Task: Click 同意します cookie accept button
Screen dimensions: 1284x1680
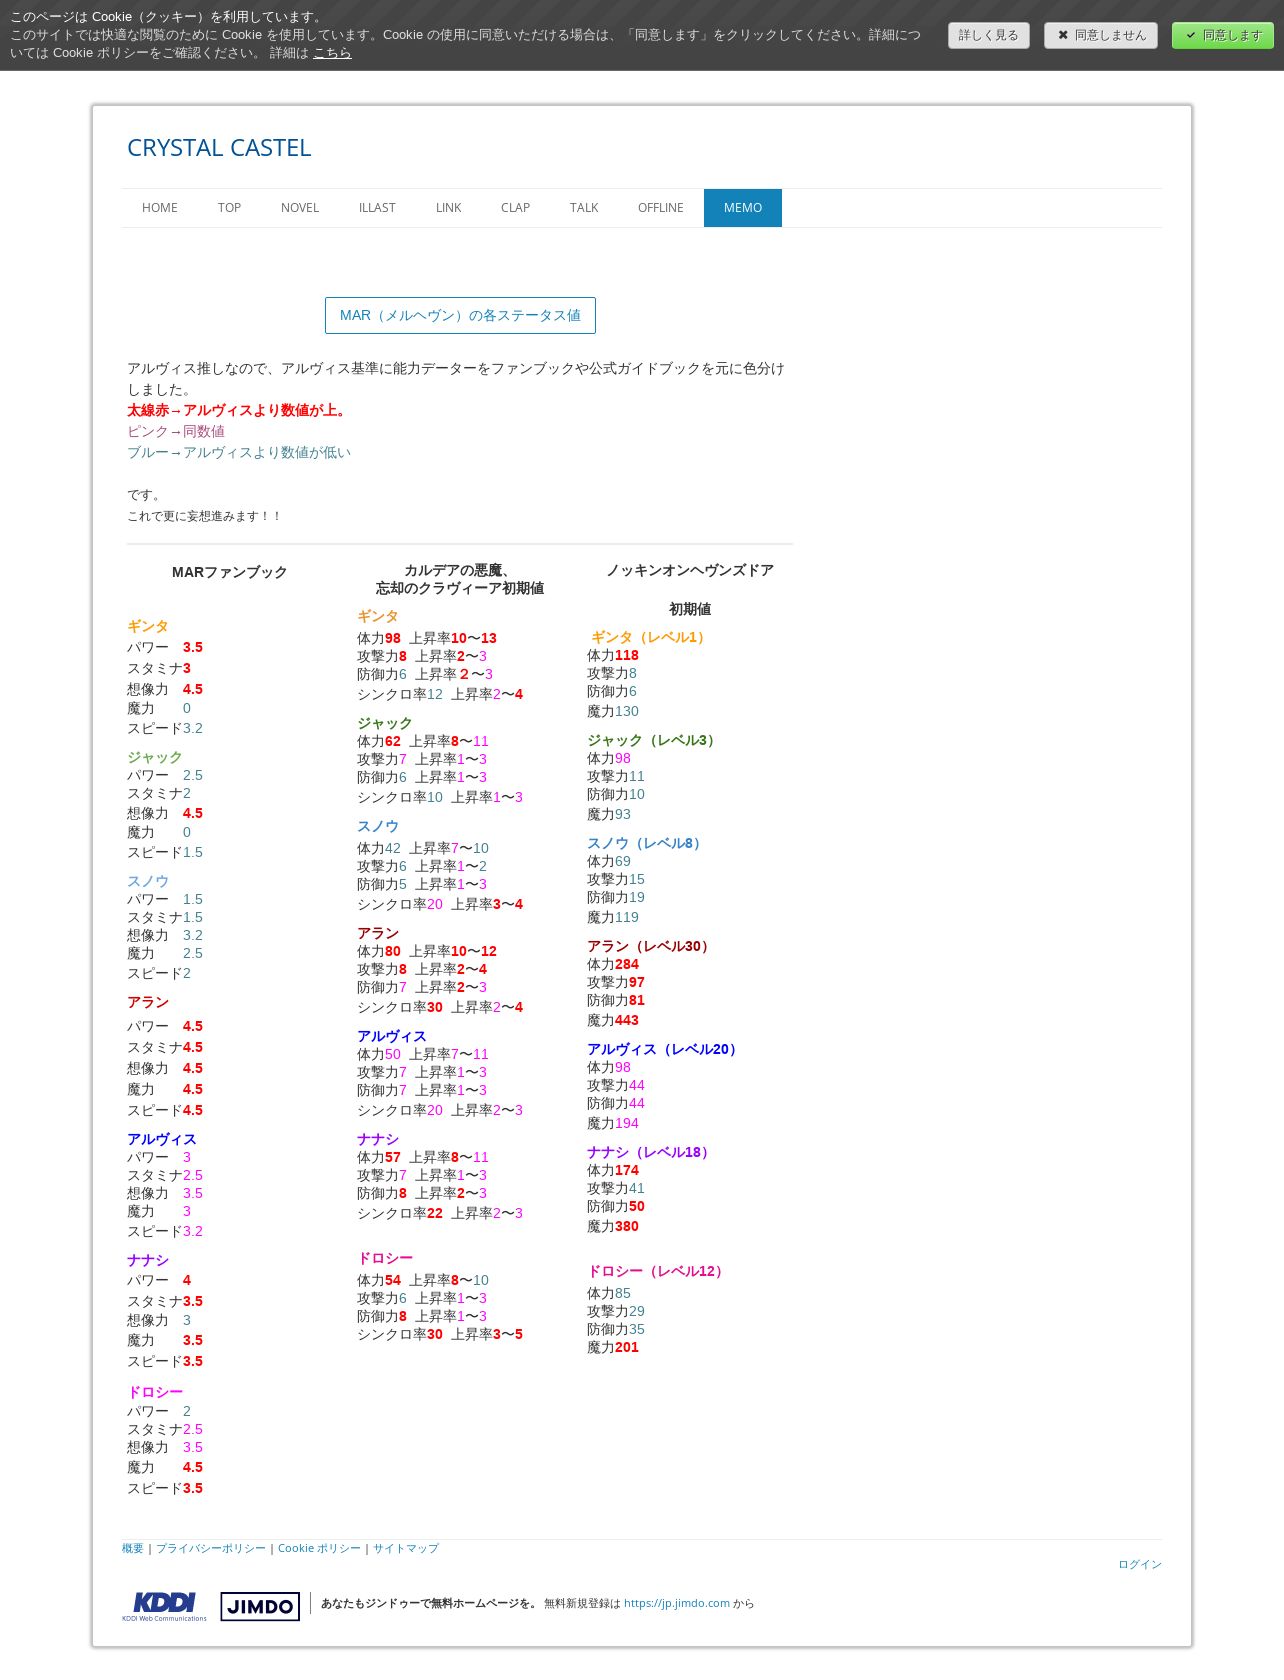Action: [1223, 35]
